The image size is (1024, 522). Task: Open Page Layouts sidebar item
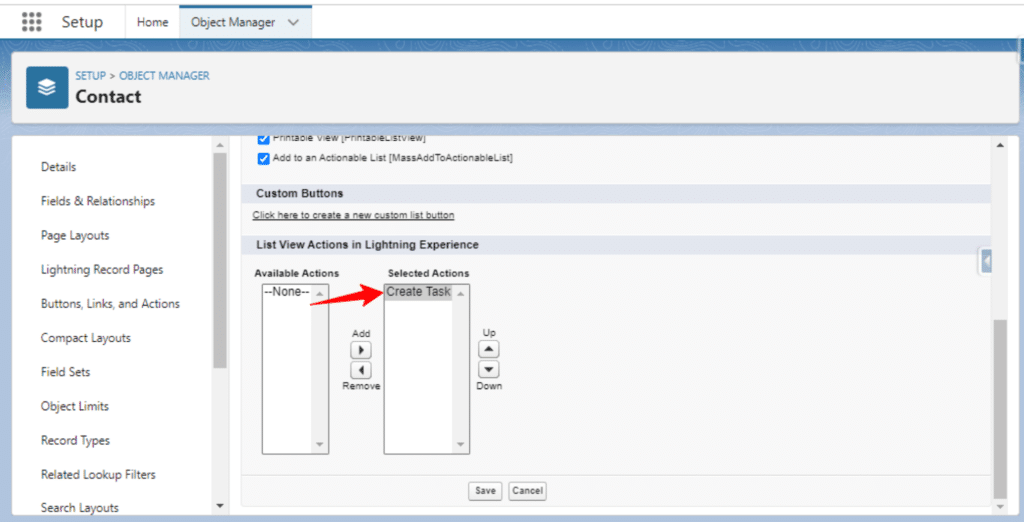(75, 235)
